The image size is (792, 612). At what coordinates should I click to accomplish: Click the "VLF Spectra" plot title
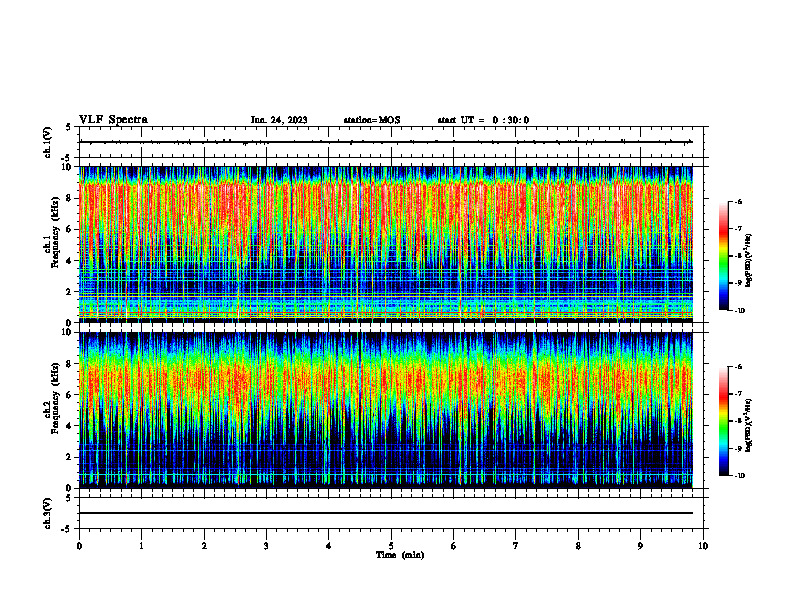(113, 120)
